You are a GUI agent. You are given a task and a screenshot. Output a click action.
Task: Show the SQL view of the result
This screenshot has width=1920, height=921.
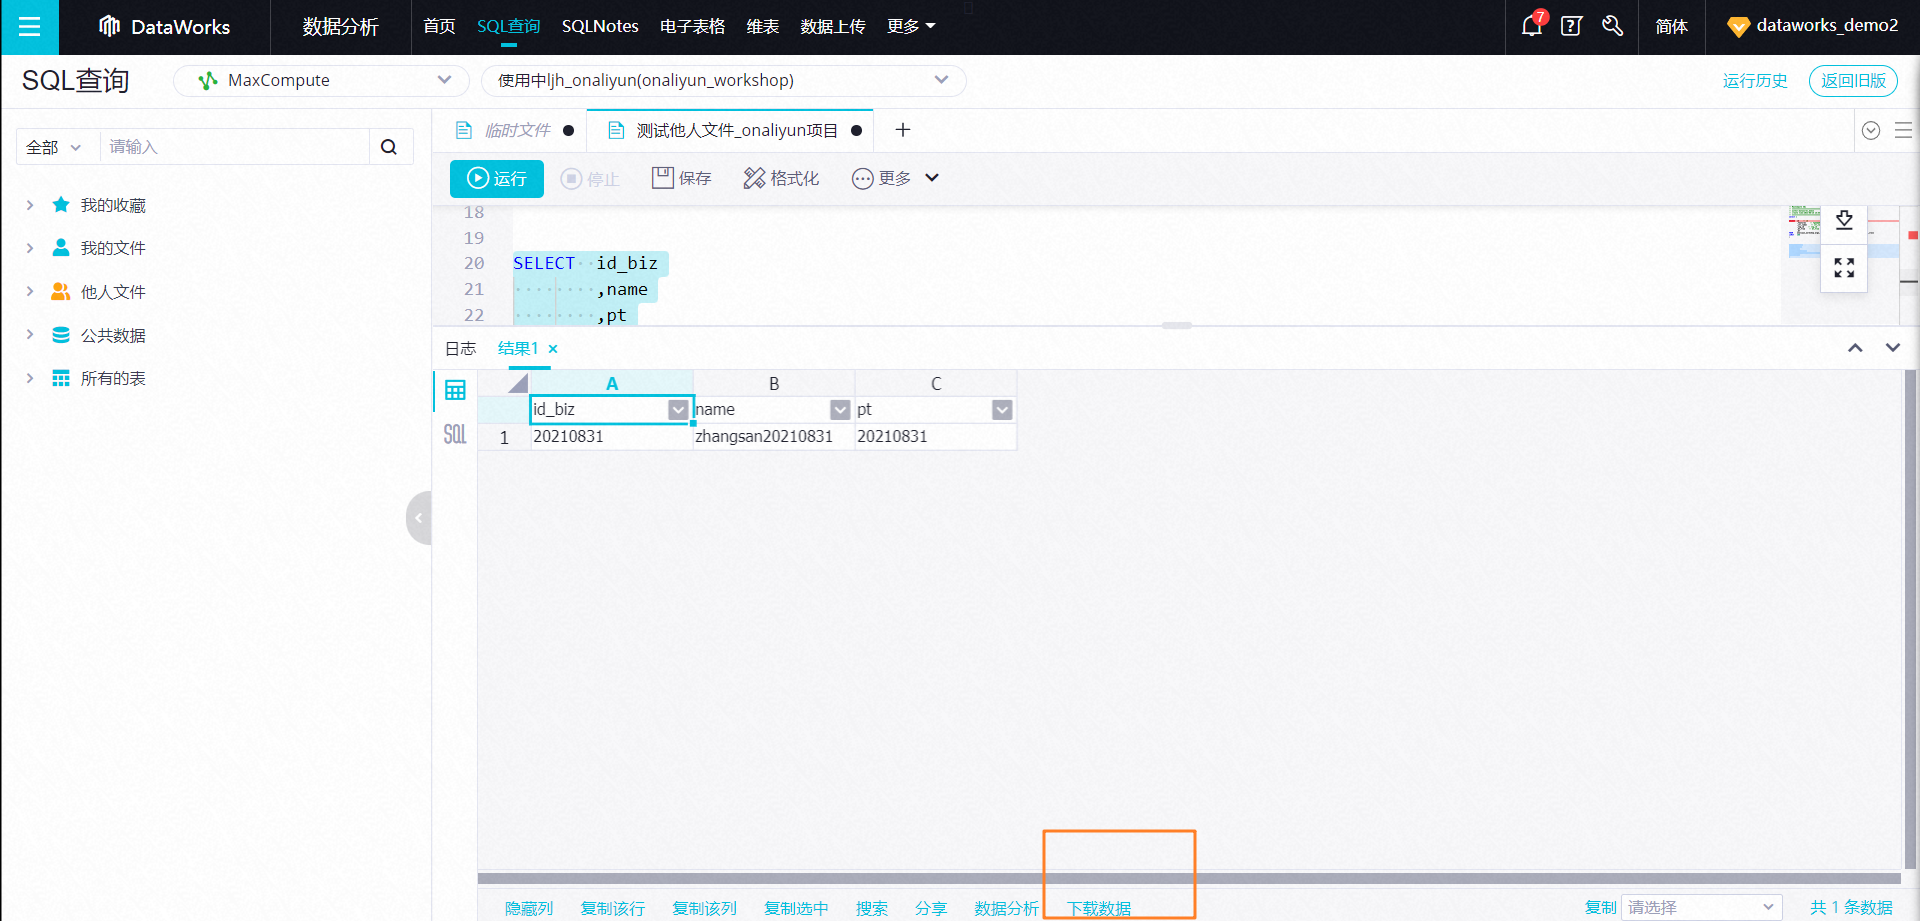455,434
